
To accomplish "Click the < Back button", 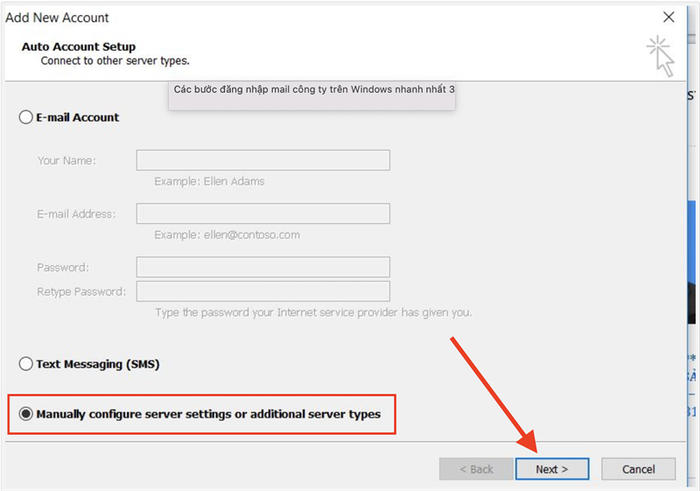I will click(476, 469).
